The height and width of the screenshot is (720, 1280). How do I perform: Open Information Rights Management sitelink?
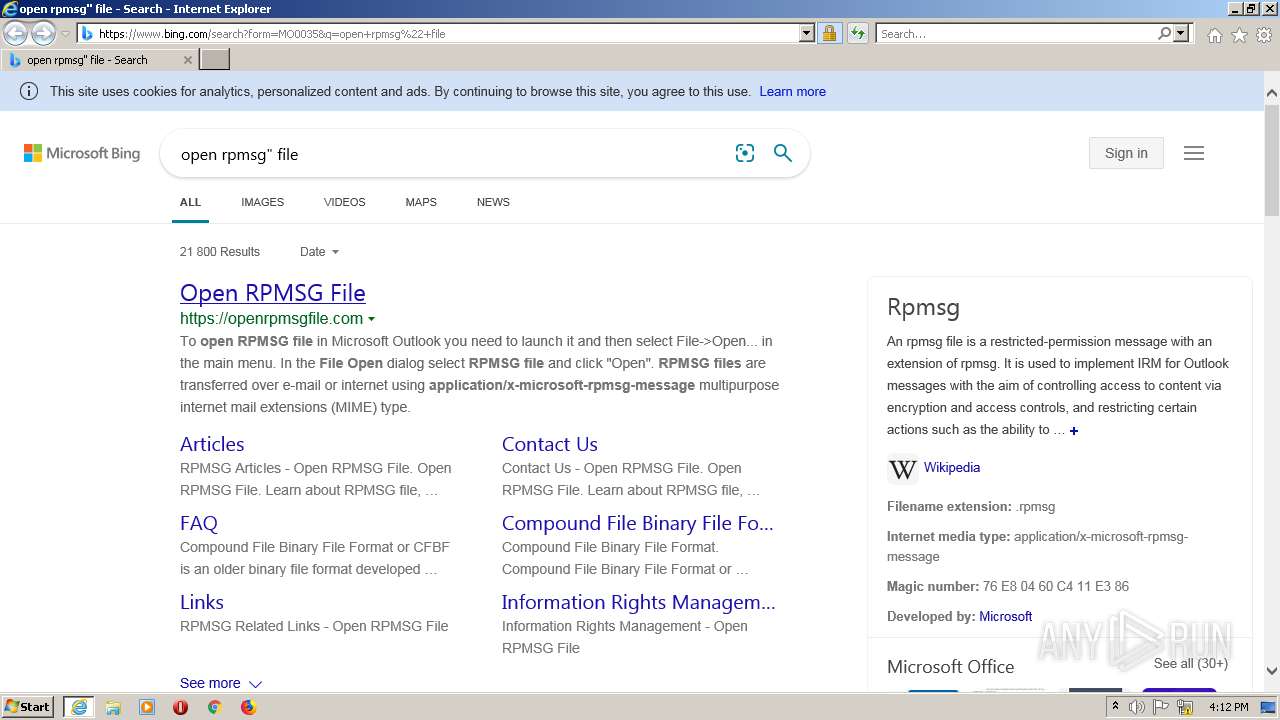pos(639,602)
